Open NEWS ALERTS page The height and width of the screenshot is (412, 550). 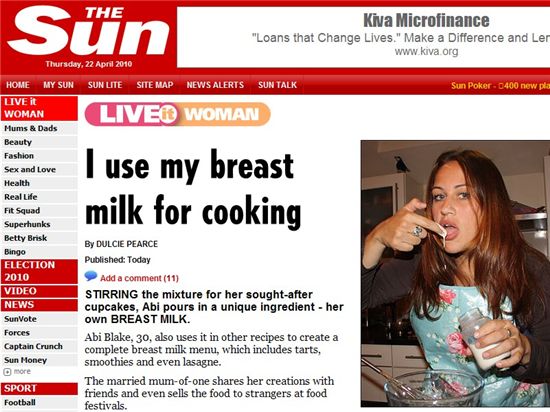(x=215, y=85)
